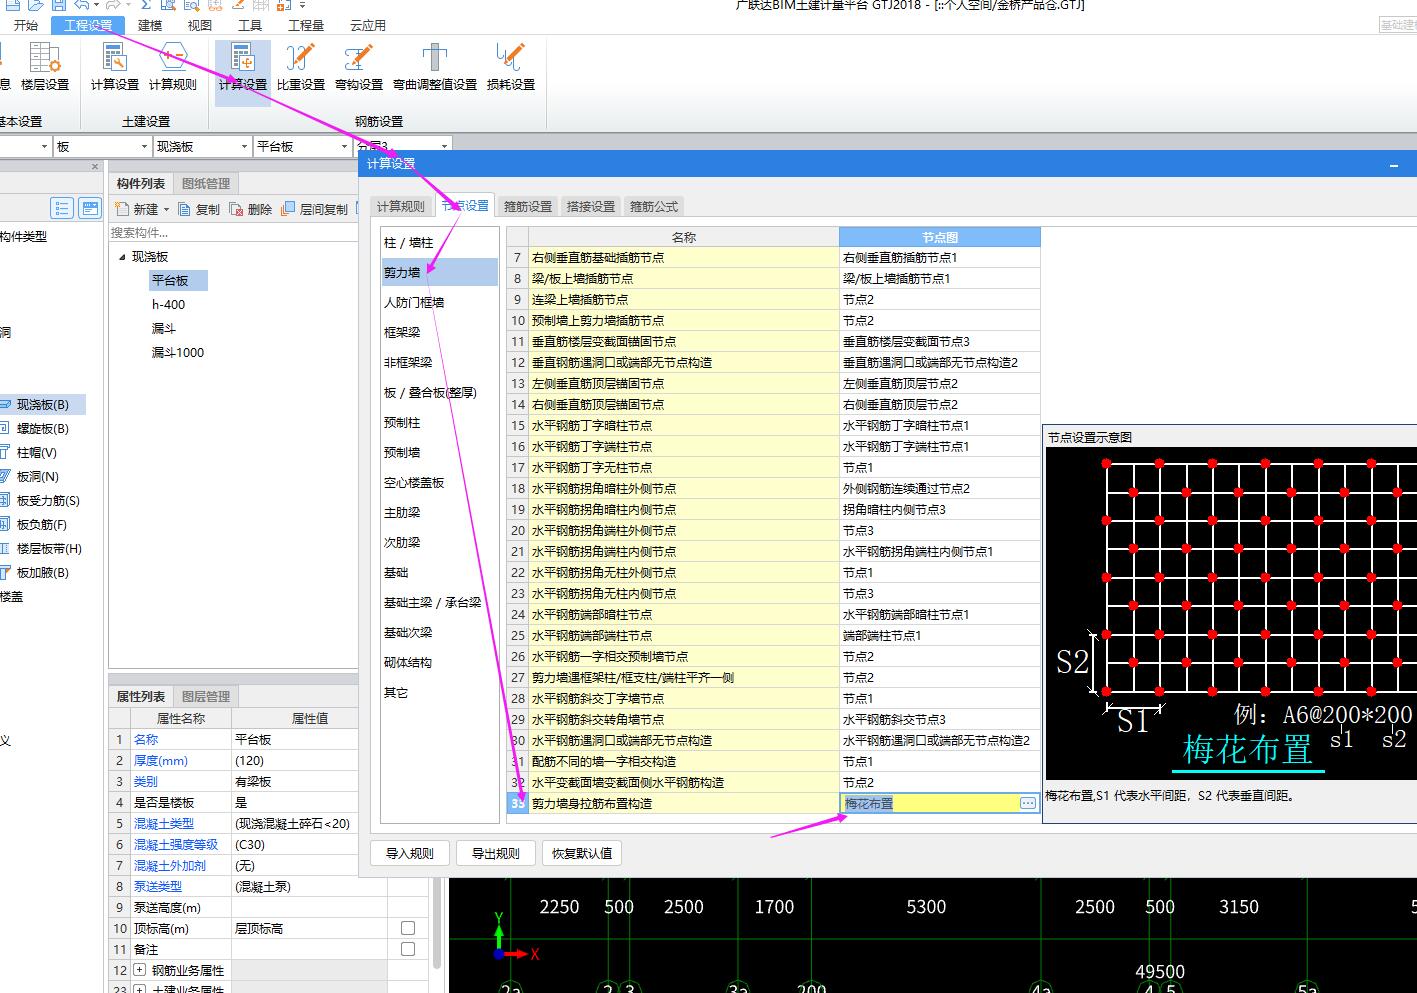Click 复制 in component list toolbar
The image size is (1417, 993).
pos(198,209)
